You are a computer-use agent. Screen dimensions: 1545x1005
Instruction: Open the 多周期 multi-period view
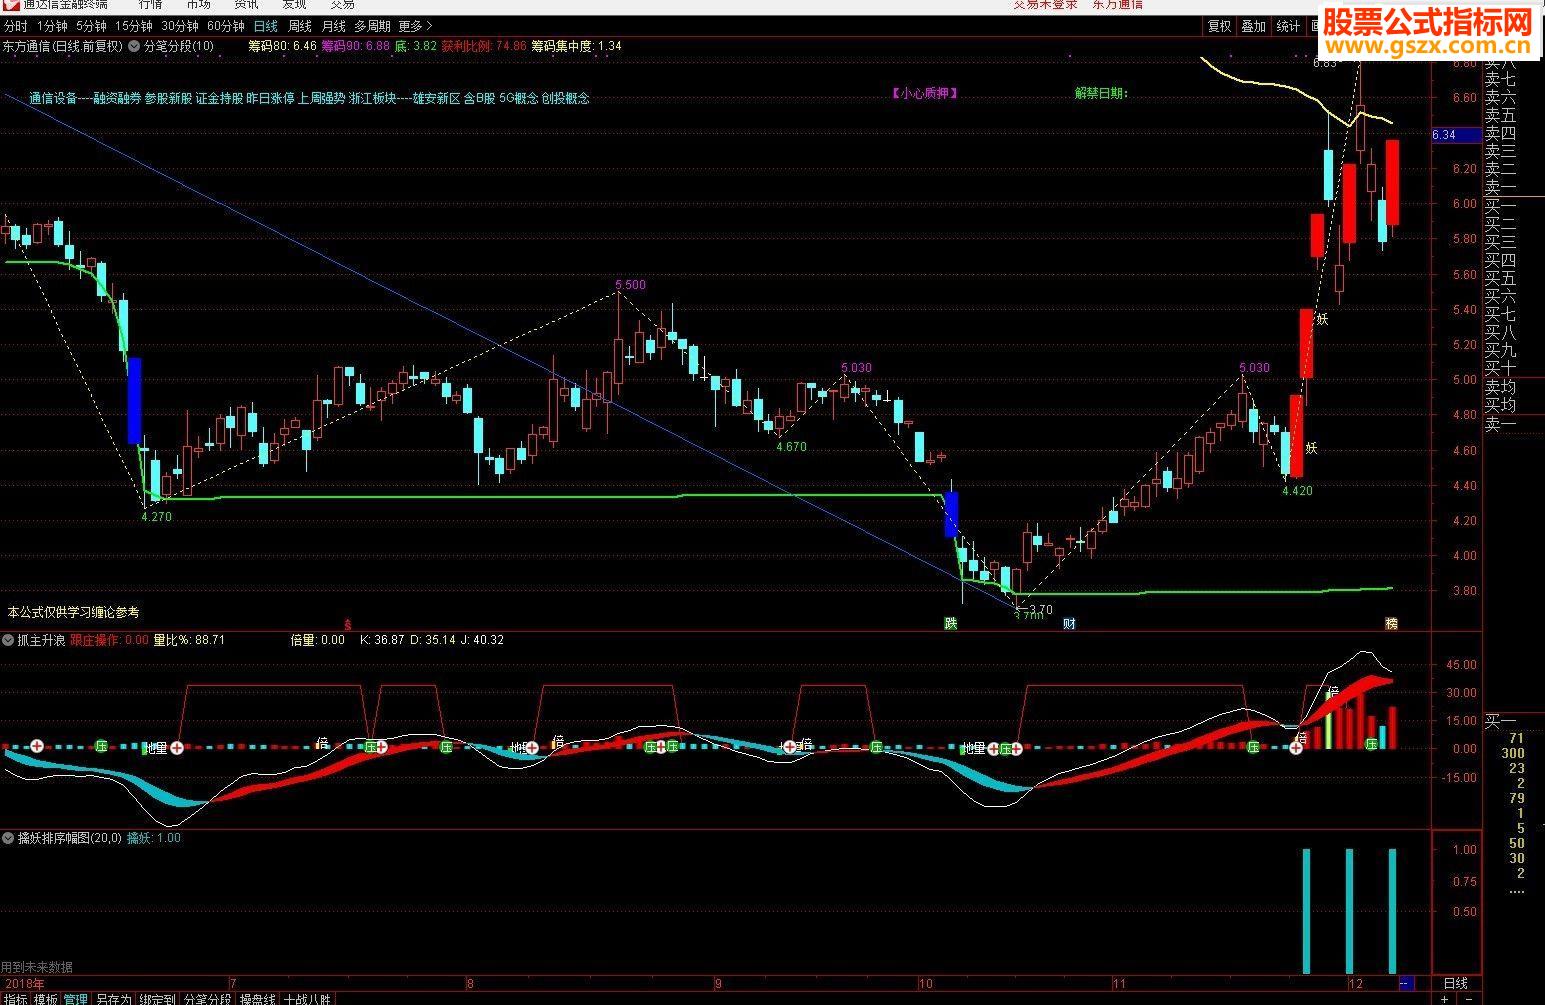click(x=372, y=26)
